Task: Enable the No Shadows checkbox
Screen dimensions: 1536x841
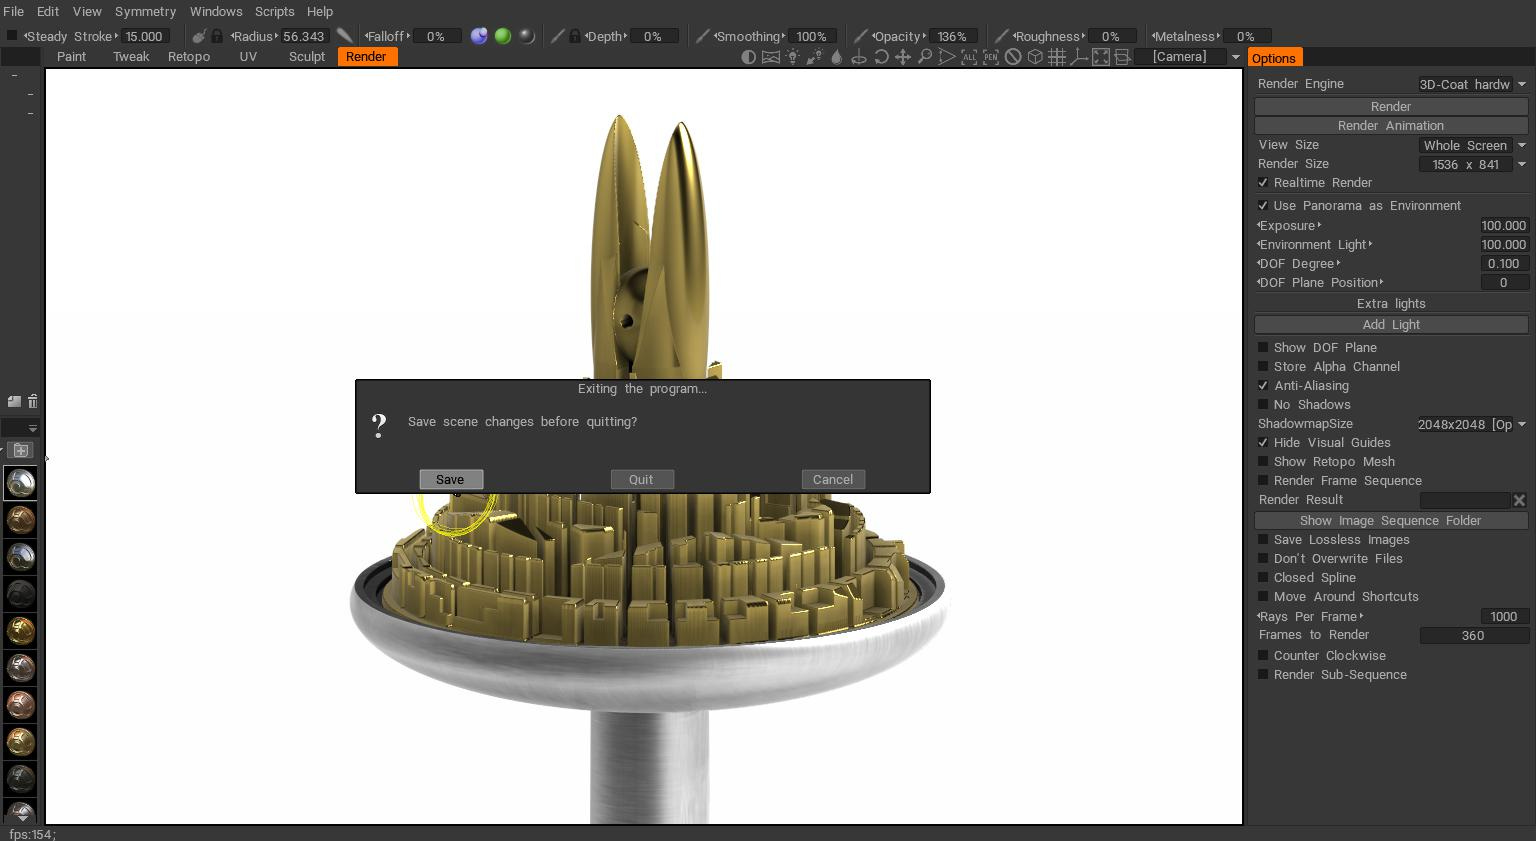Action: click(x=1263, y=404)
